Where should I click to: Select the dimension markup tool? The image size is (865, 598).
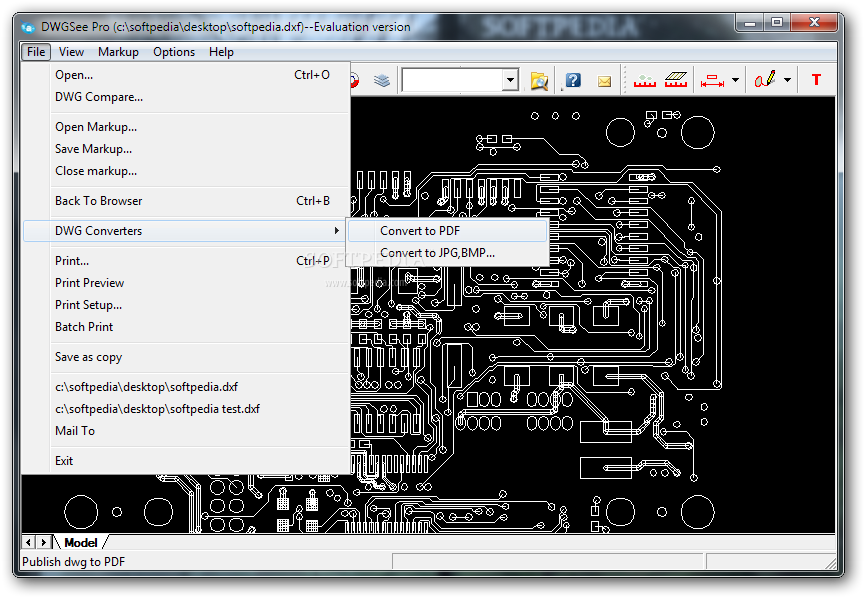(x=712, y=81)
